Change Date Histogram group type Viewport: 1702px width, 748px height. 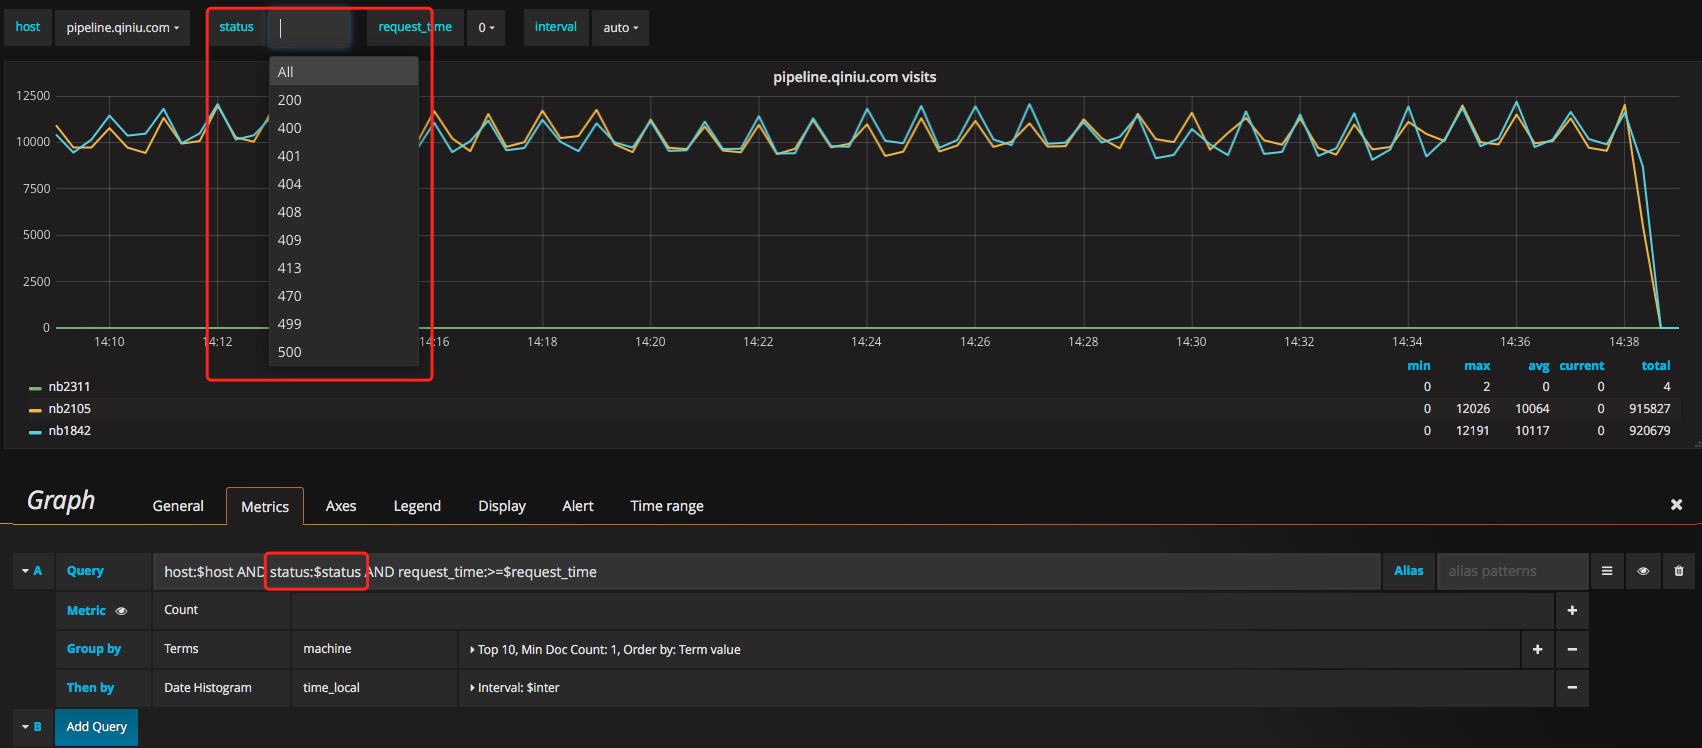coord(221,688)
